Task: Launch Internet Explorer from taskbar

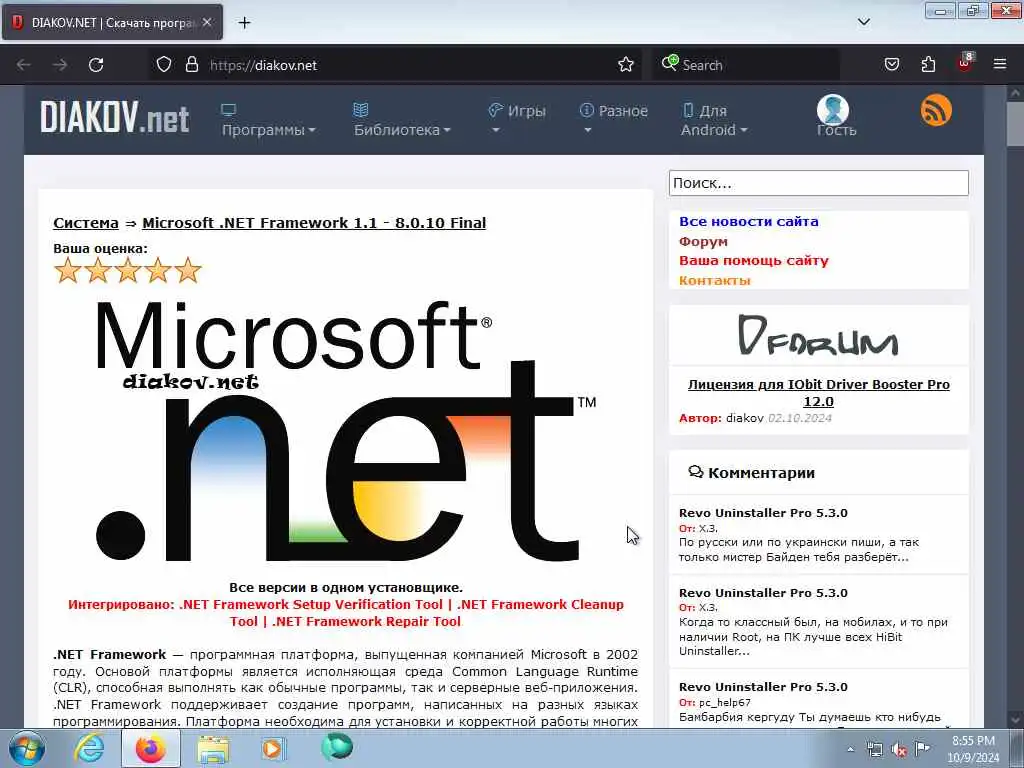Action: pos(89,748)
